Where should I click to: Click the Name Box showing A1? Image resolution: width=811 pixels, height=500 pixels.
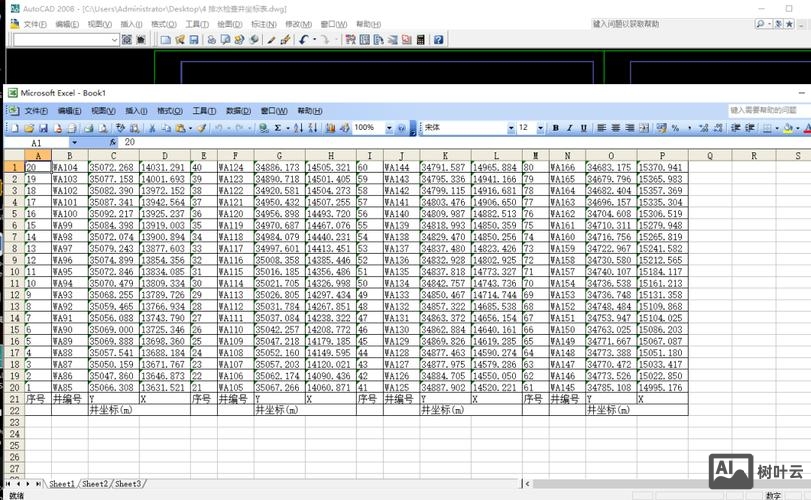pyautogui.click(x=50, y=143)
